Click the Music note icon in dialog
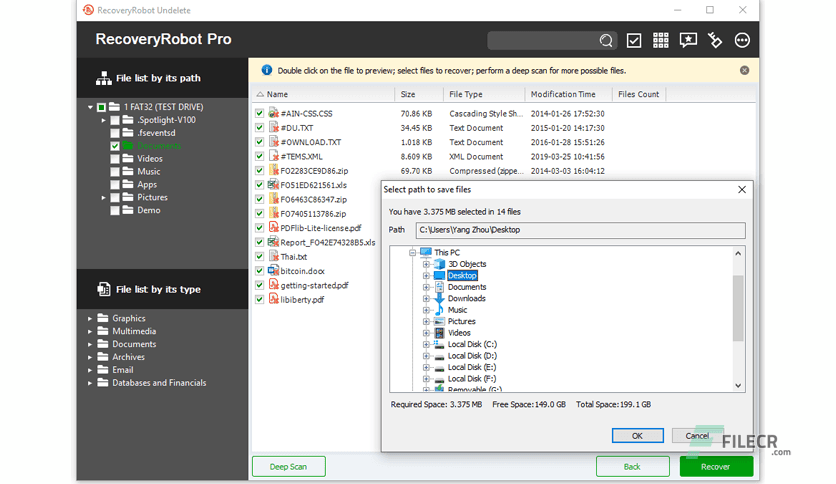Screen dimensions: 836x484 (439, 310)
